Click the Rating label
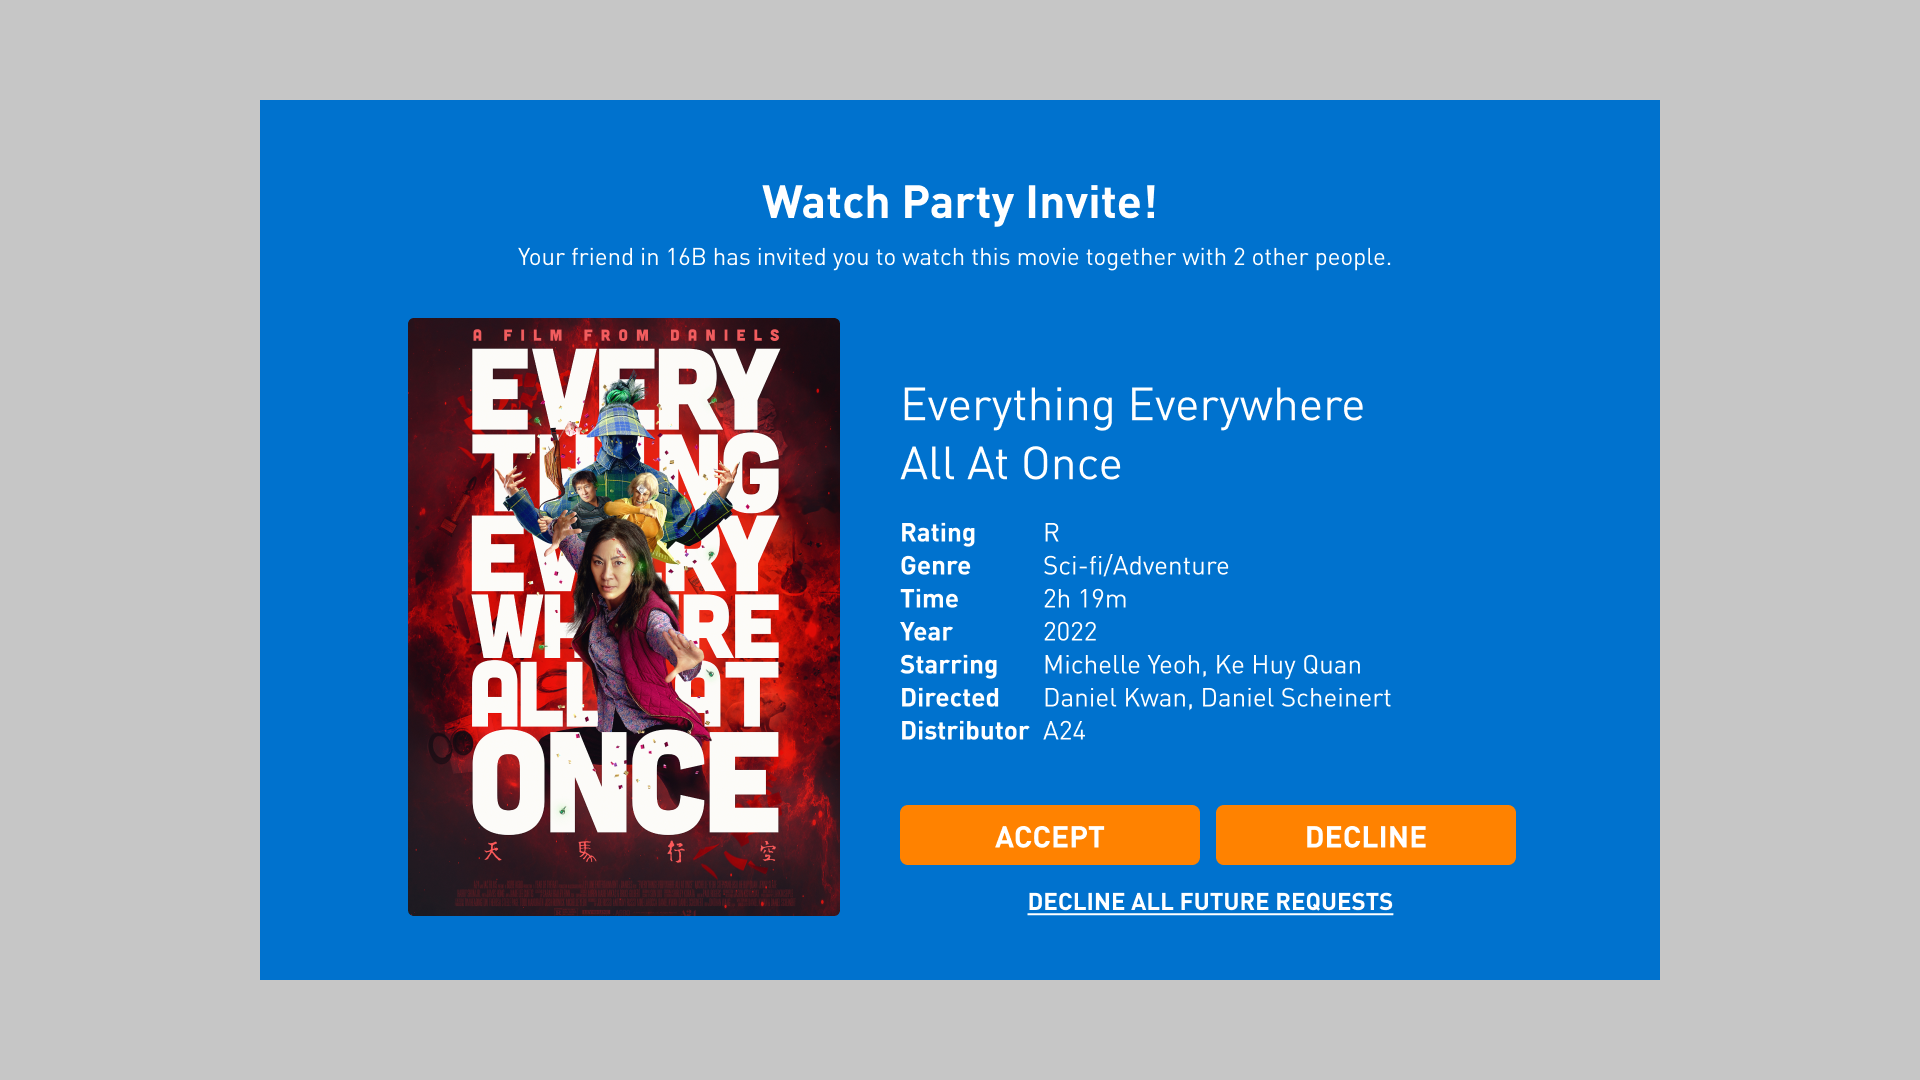The height and width of the screenshot is (1080, 1920). tap(937, 533)
